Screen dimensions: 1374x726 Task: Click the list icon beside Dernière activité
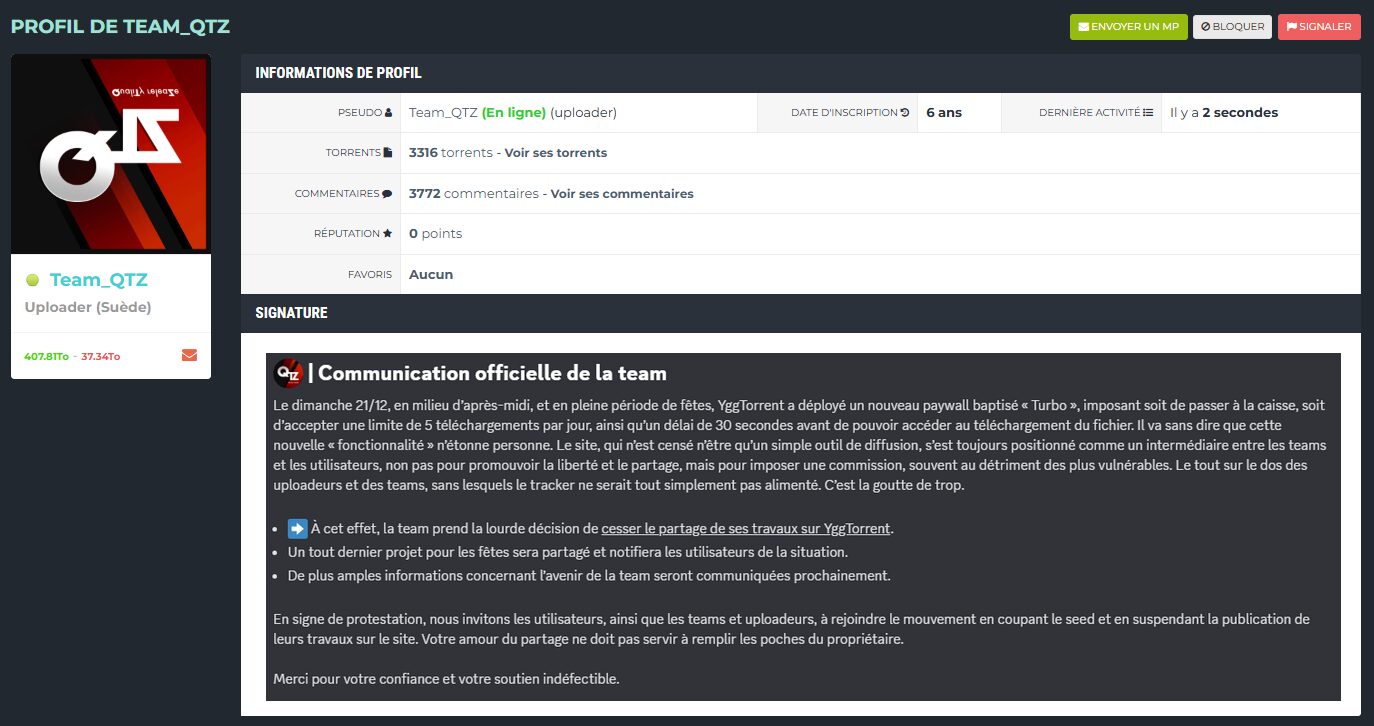click(1148, 113)
